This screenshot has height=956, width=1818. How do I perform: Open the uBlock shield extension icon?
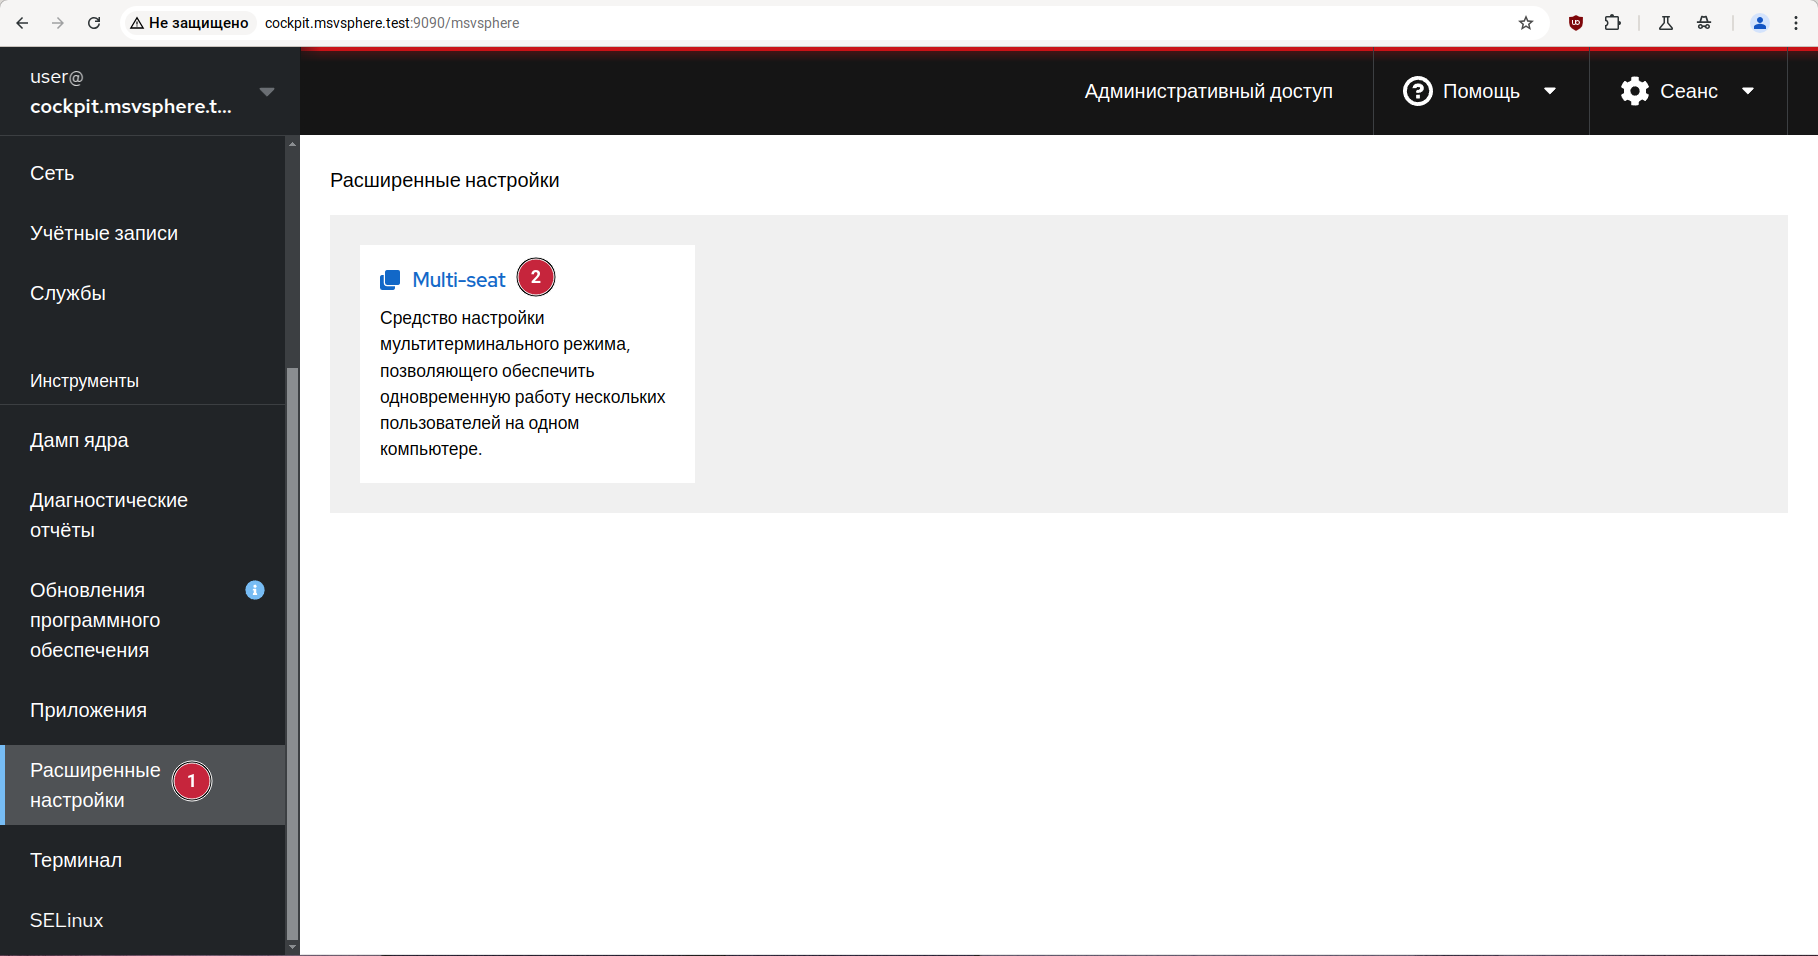coord(1576,23)
